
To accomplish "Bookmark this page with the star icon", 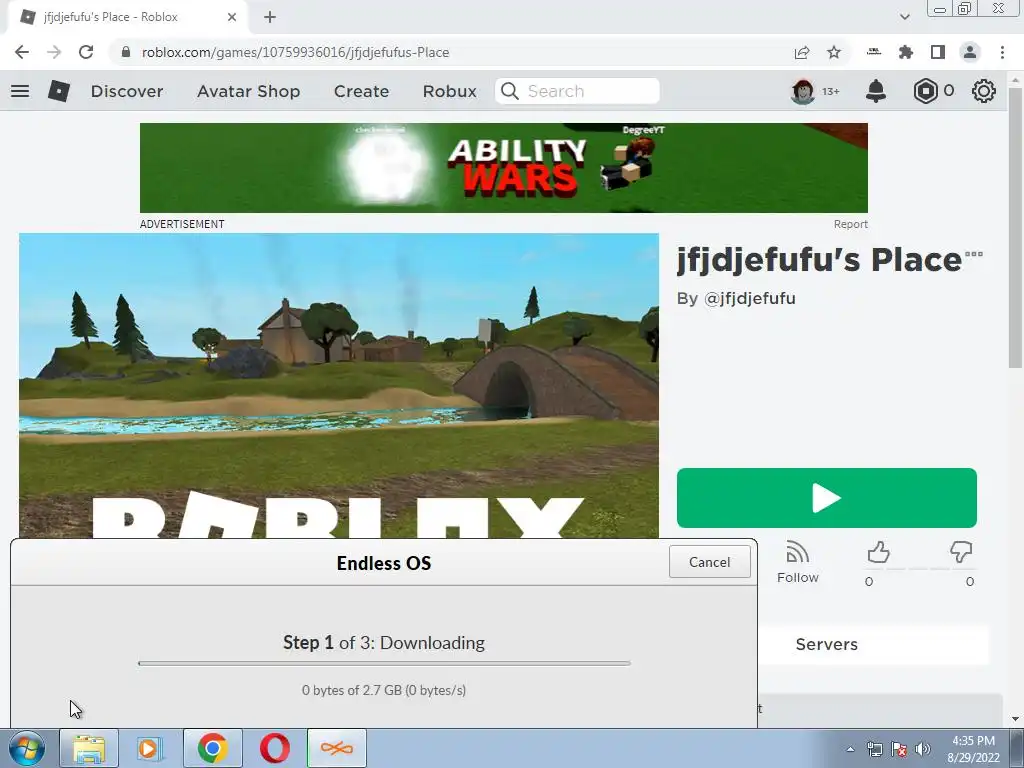I will pos(834,52).
